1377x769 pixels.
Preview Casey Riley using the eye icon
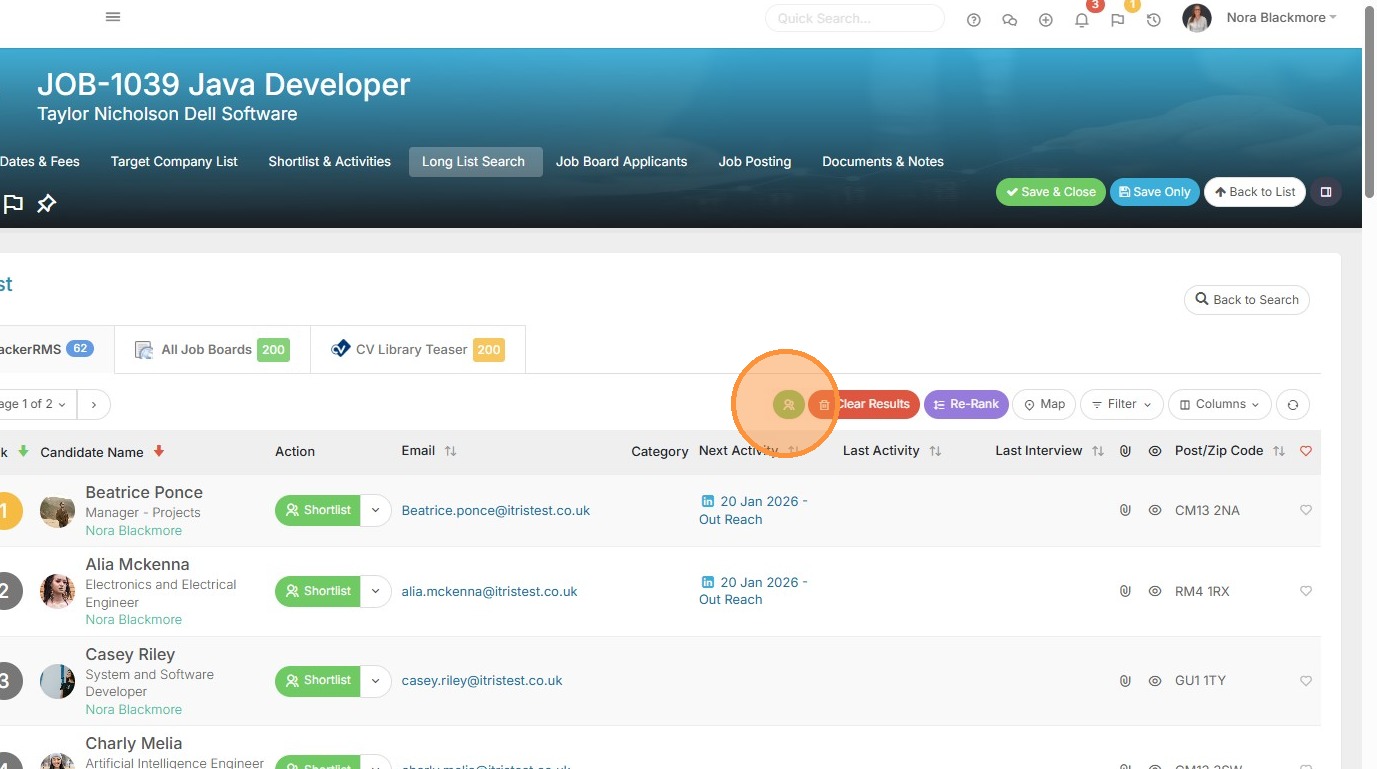pyautogui.click(x=1155, y=681)
